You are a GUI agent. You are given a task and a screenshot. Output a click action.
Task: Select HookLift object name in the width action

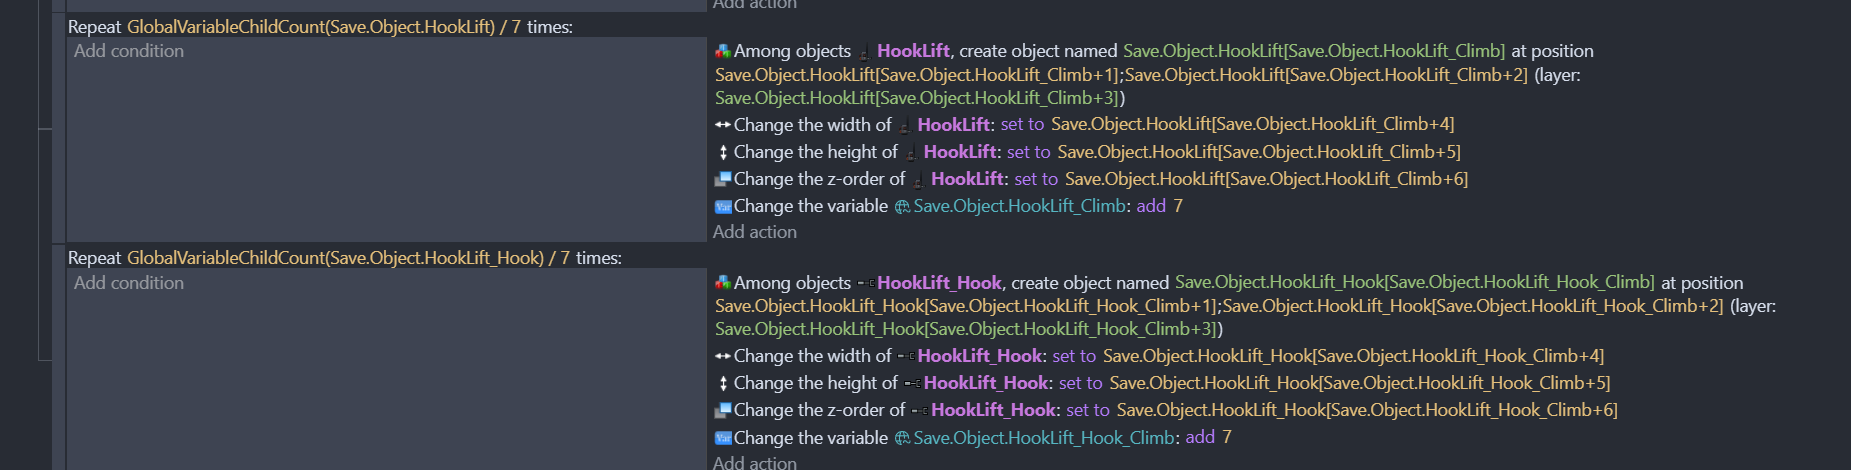(953, 125)
